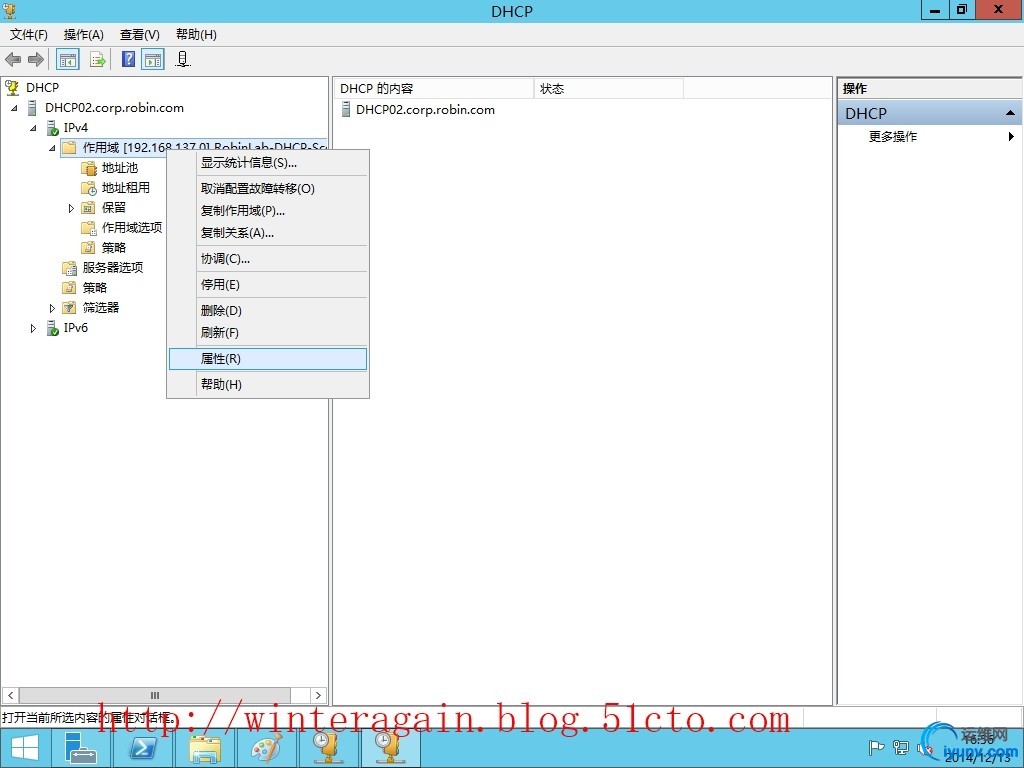Open the 更多操作 submenu arrow
Viewport: 1024px width, 768px height.
pos(1011,136)
